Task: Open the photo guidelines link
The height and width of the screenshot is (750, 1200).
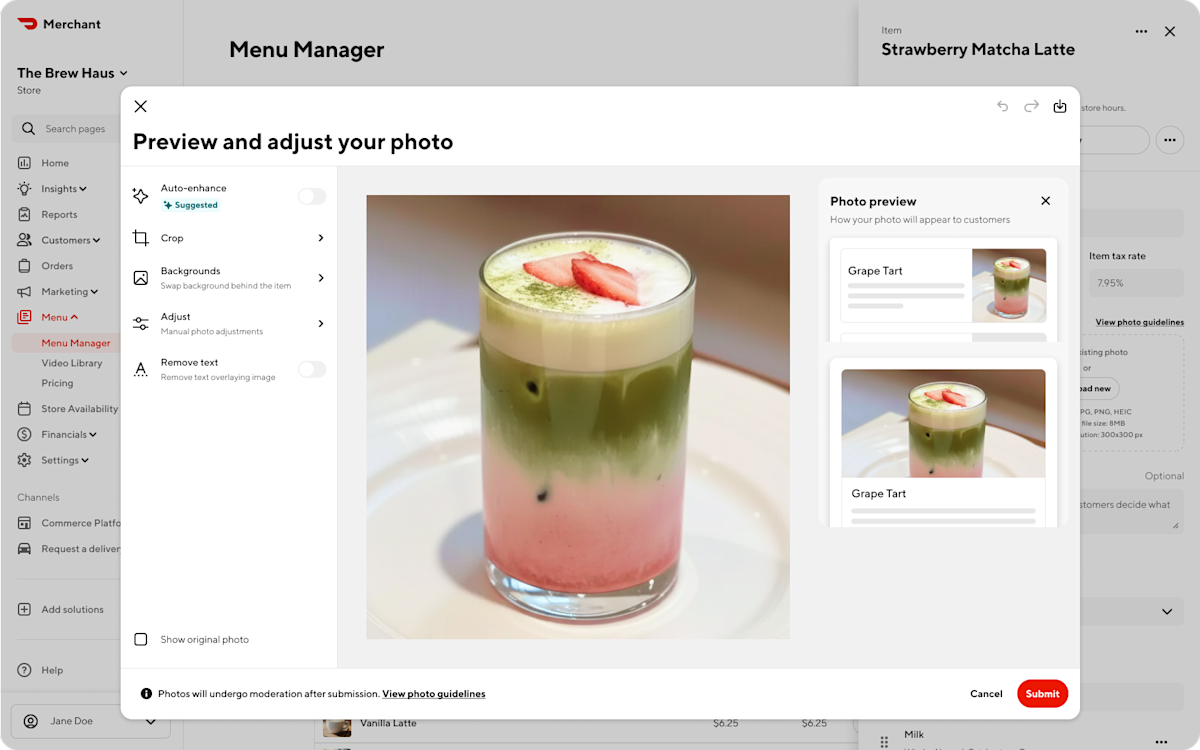Action: point(433,693)
